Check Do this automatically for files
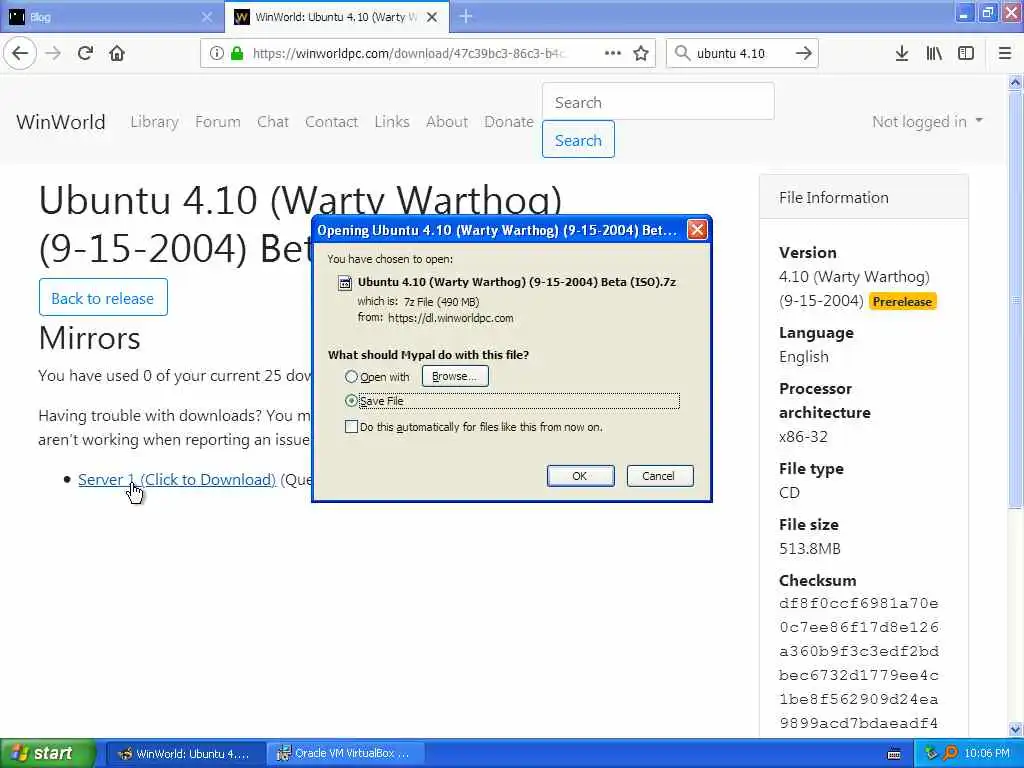The height and width of the screenshot is (768, 1024). point(351,427)
